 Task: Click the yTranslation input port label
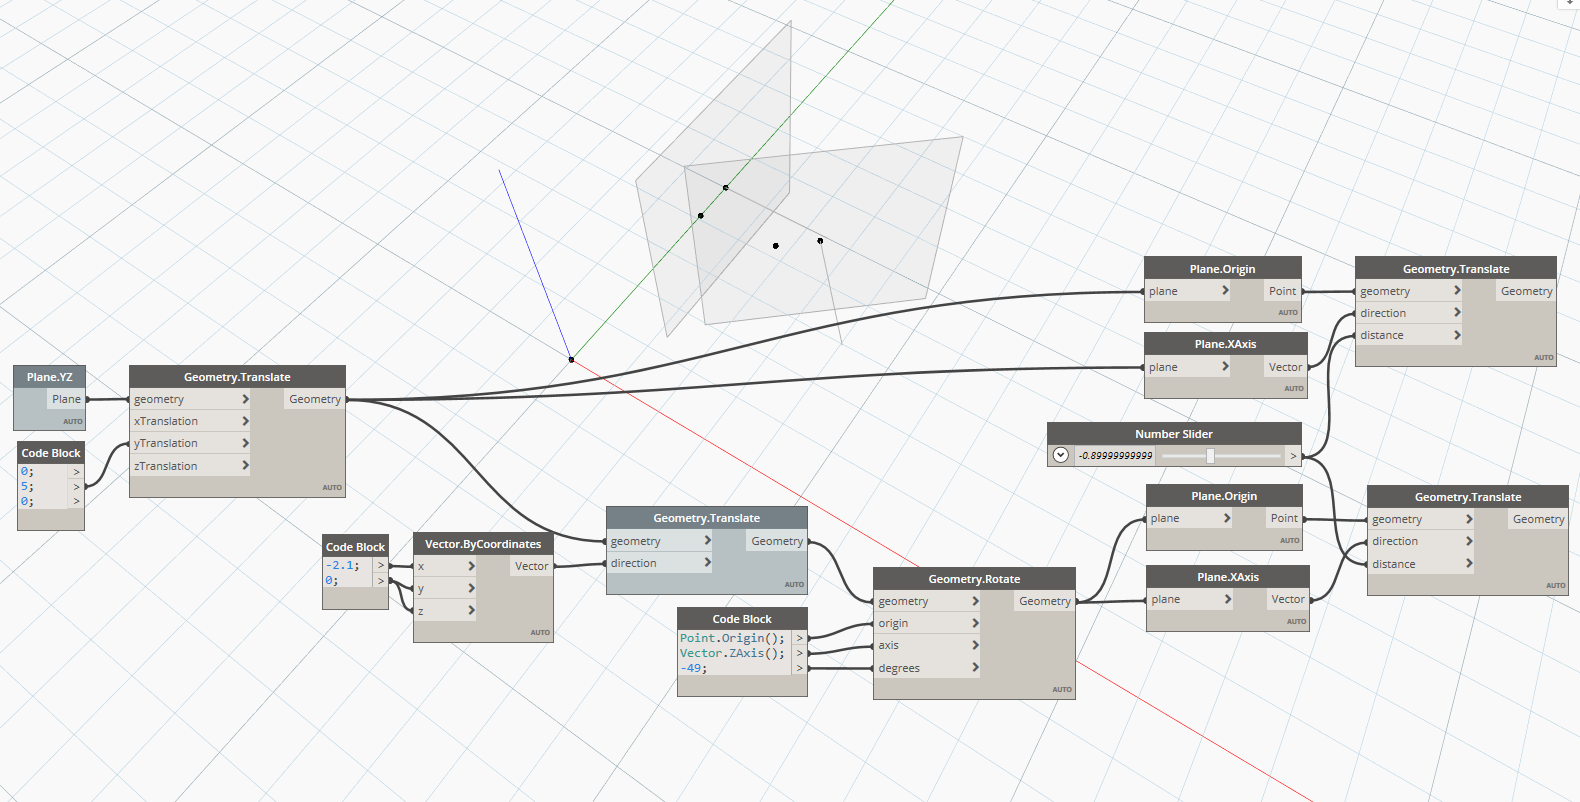pyautogui.click(x=166, y=443)
